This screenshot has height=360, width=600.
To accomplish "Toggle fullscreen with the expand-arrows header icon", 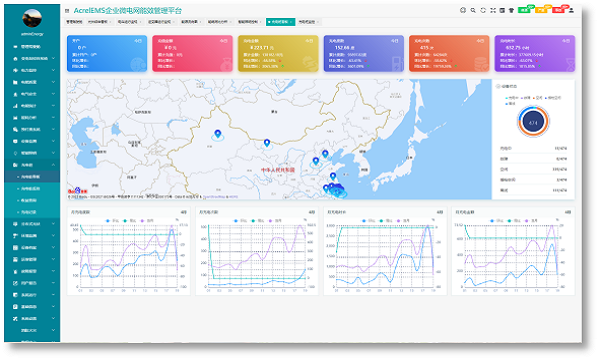I will 493,10.
